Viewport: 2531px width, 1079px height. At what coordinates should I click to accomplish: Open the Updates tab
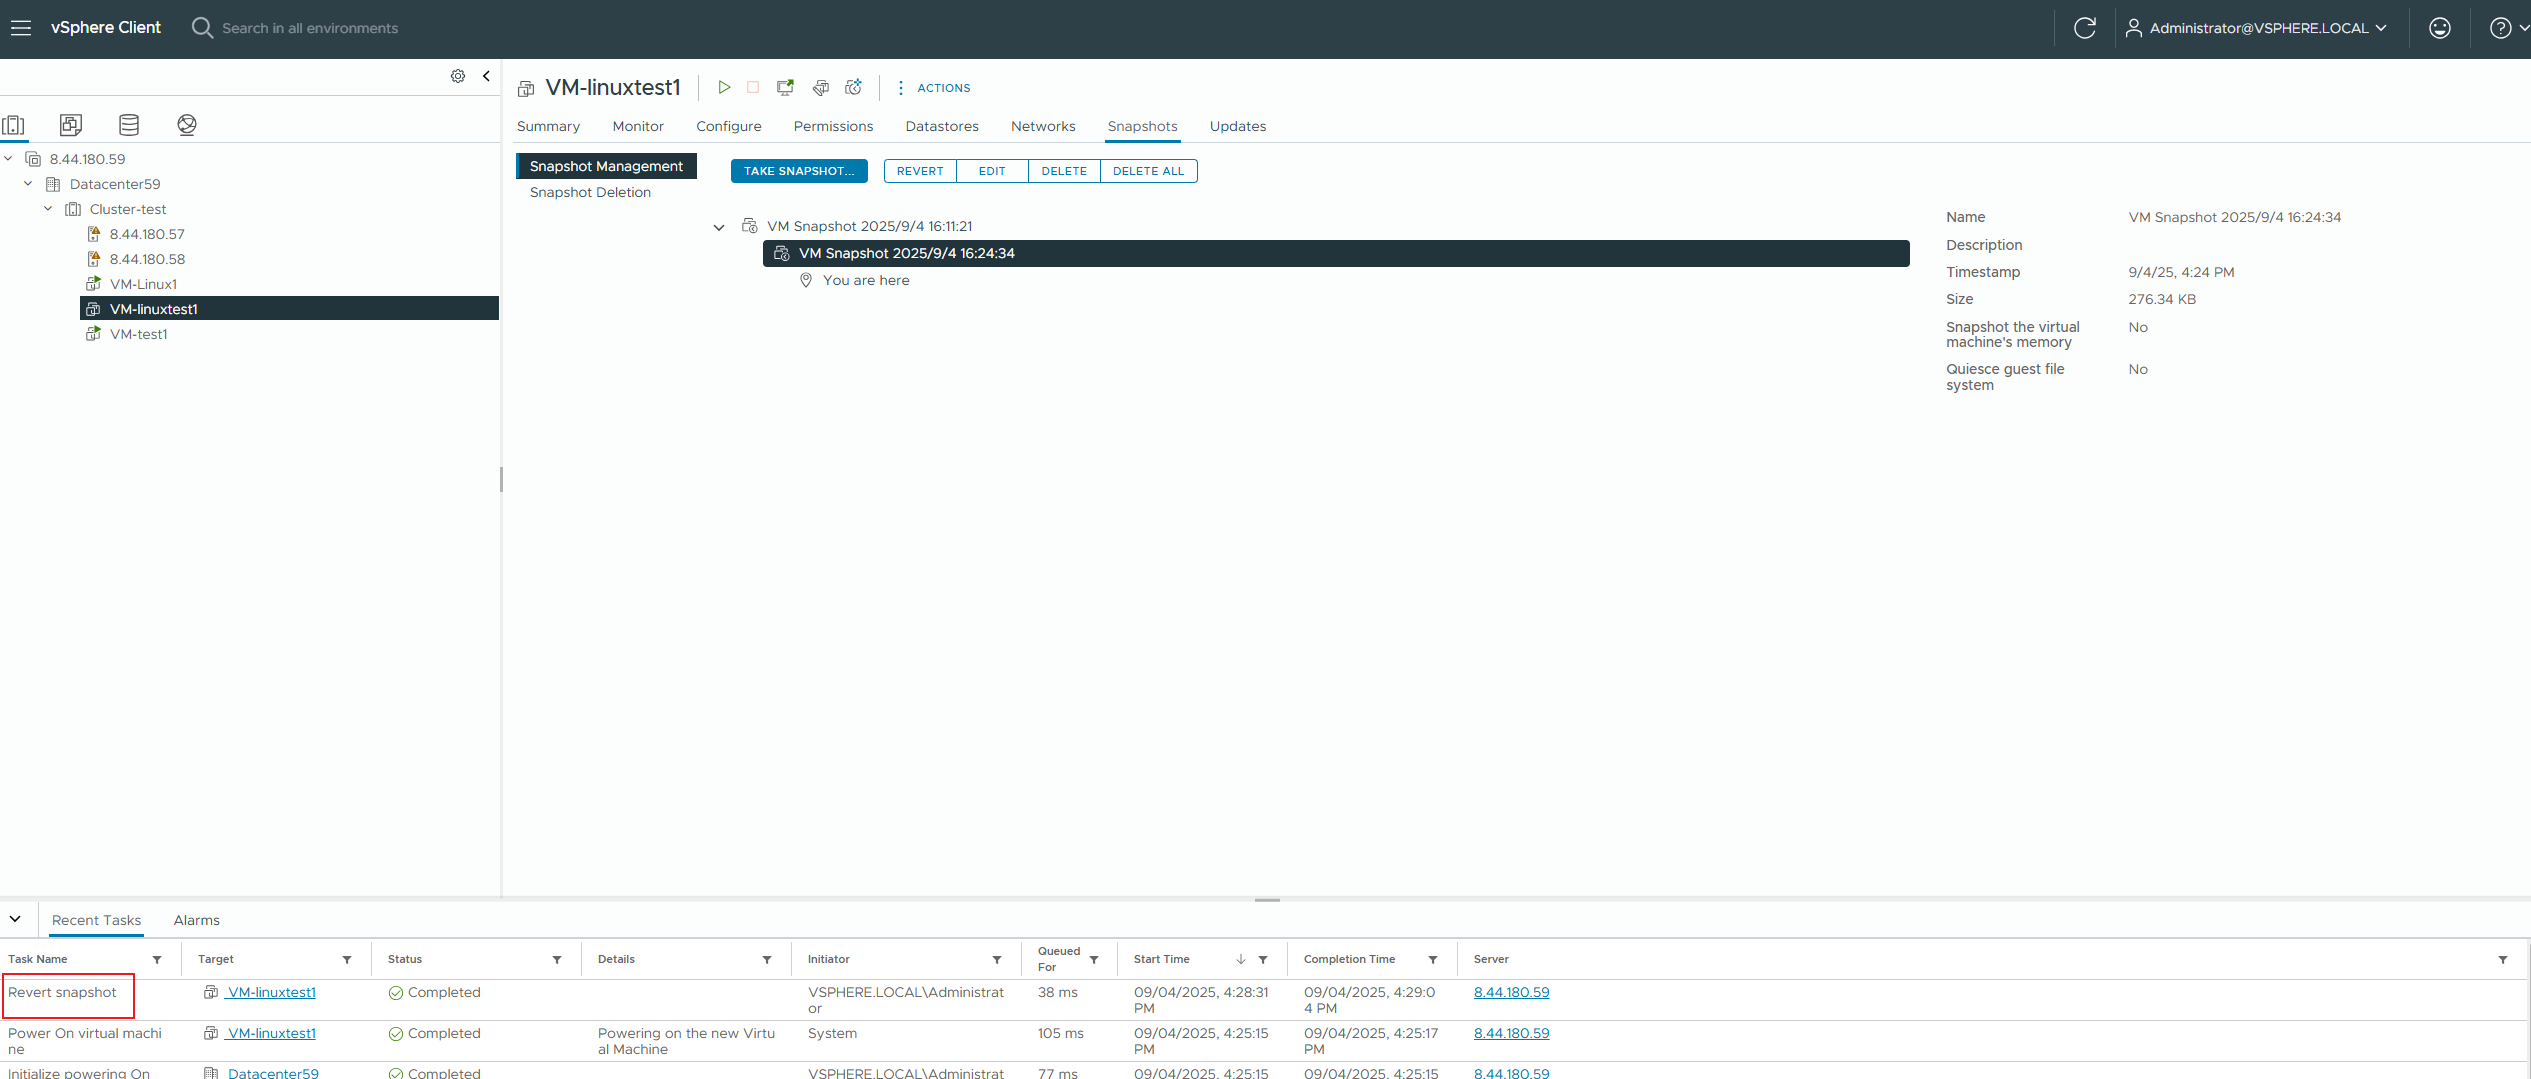(x=1238, y=126)
